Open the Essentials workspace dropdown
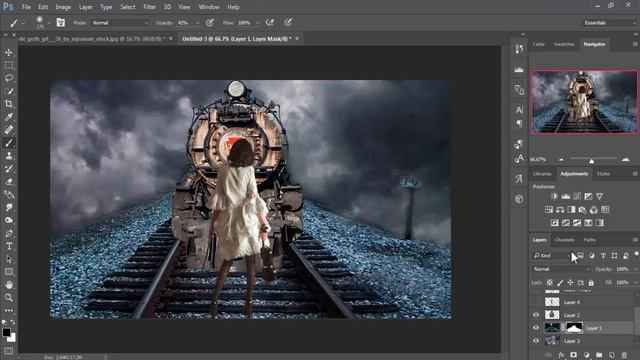Image resolution: width=640 pixels, height=360 pixels. click(610, 23)
